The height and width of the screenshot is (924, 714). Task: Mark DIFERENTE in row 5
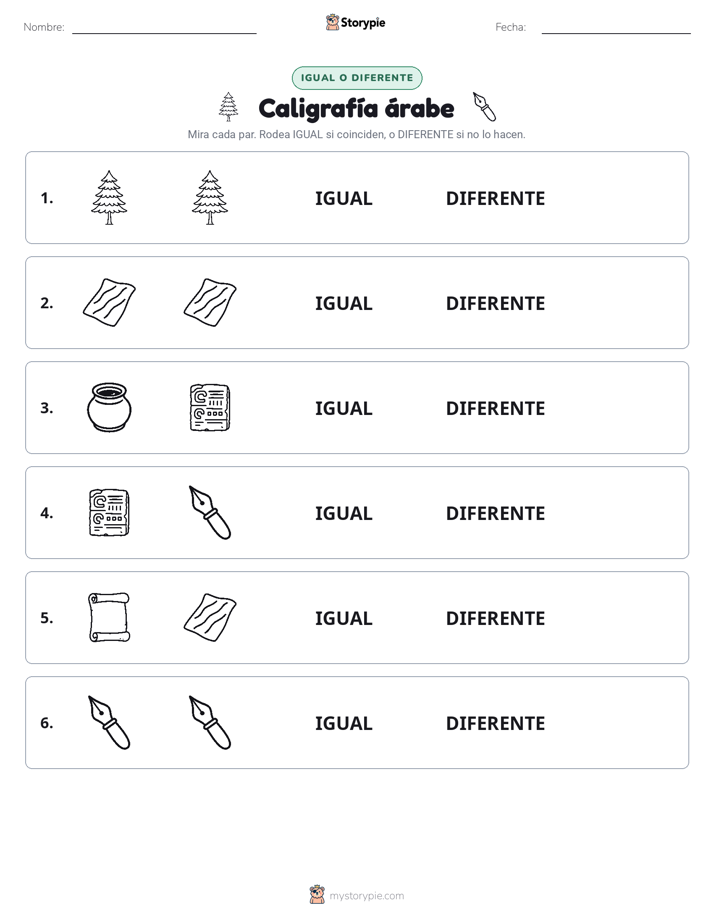[x=495, y=619]
